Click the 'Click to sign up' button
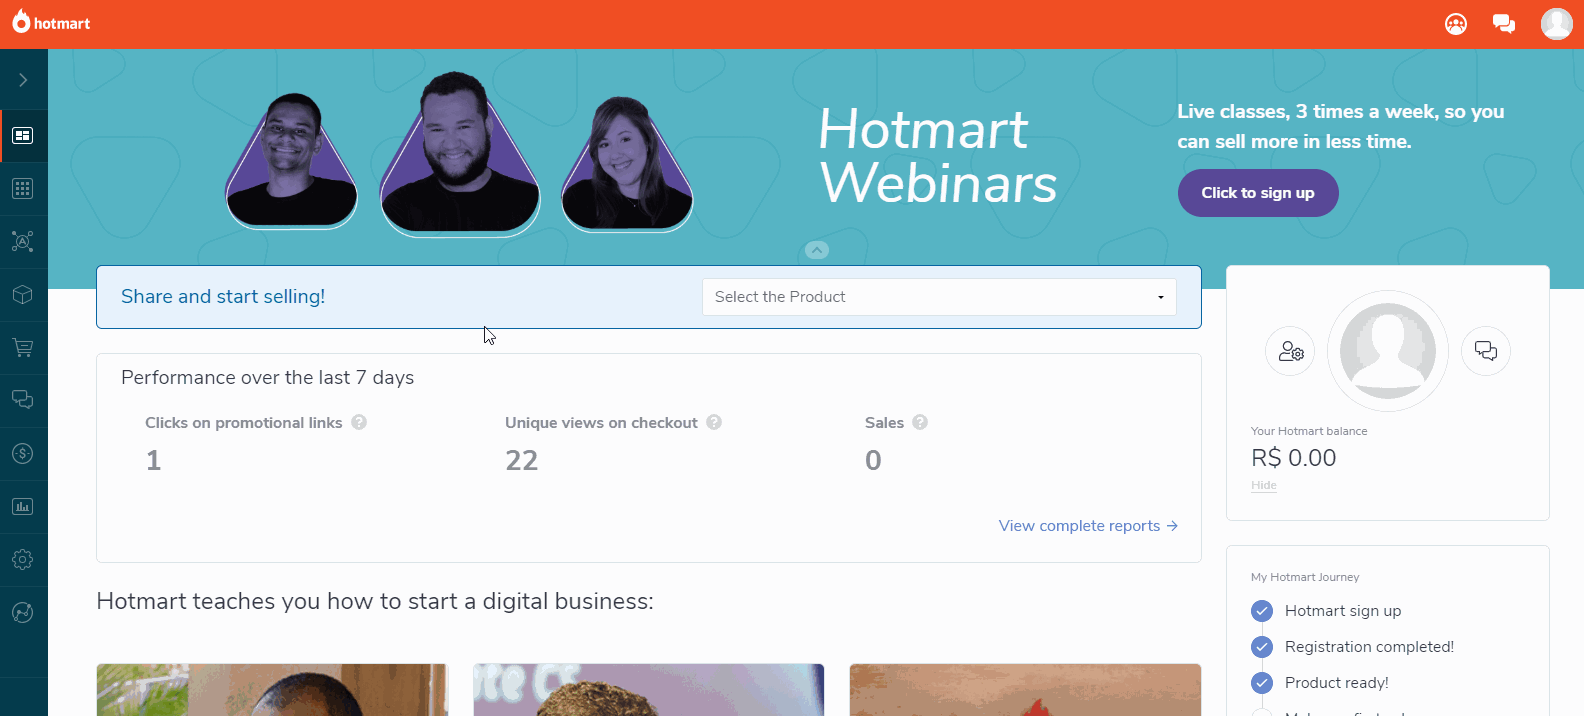1584x716 pixels. [x=1258, y=193]
